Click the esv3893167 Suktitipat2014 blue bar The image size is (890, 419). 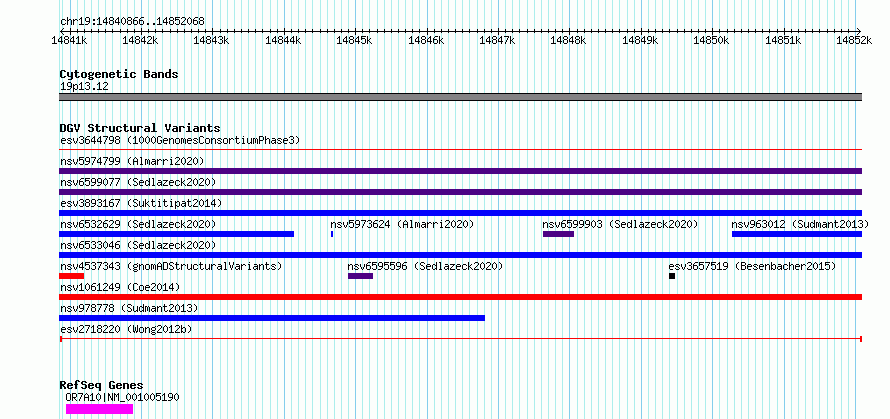pyautogui.click(x=460, y=213)
